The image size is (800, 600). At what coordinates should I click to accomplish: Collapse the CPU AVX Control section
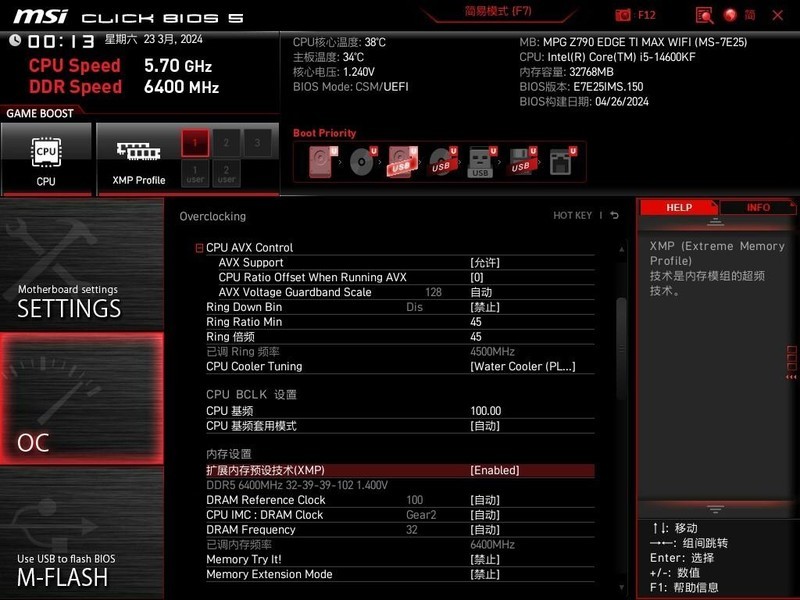199,247
